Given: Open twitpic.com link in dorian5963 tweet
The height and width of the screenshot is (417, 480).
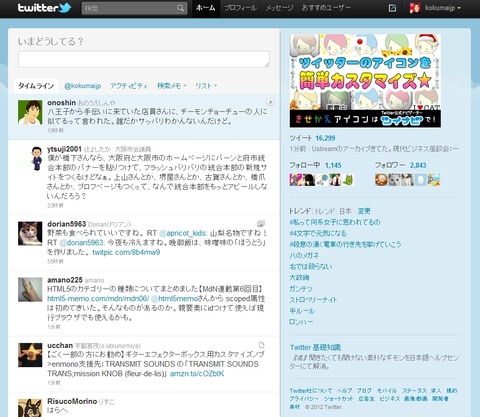Looking at the screenshot, I should coord(126,252).
